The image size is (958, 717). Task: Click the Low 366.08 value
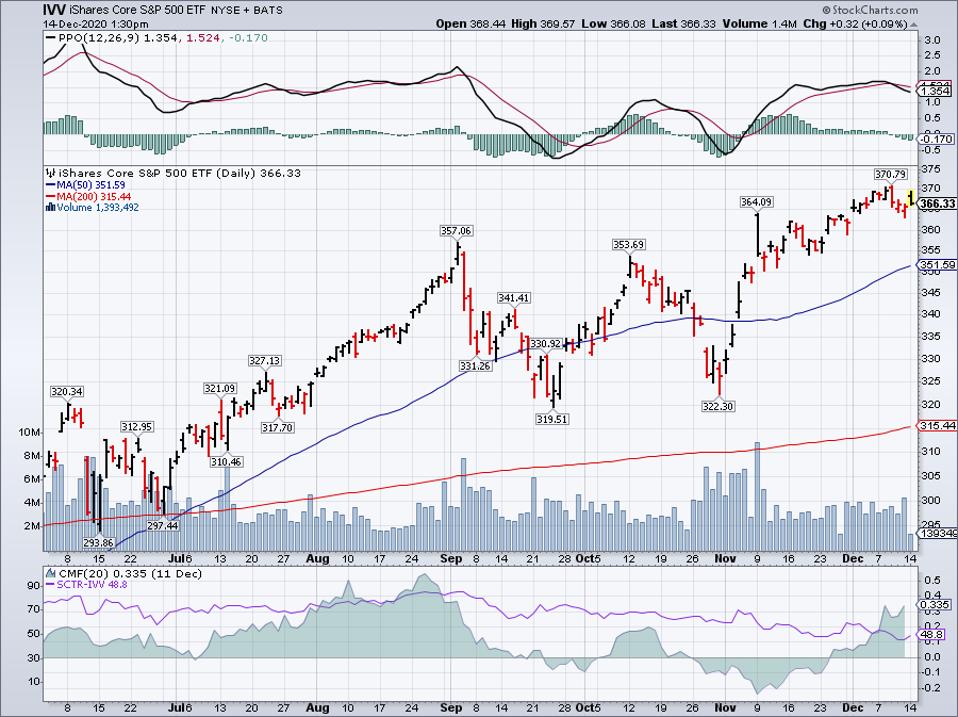[612, 24]
